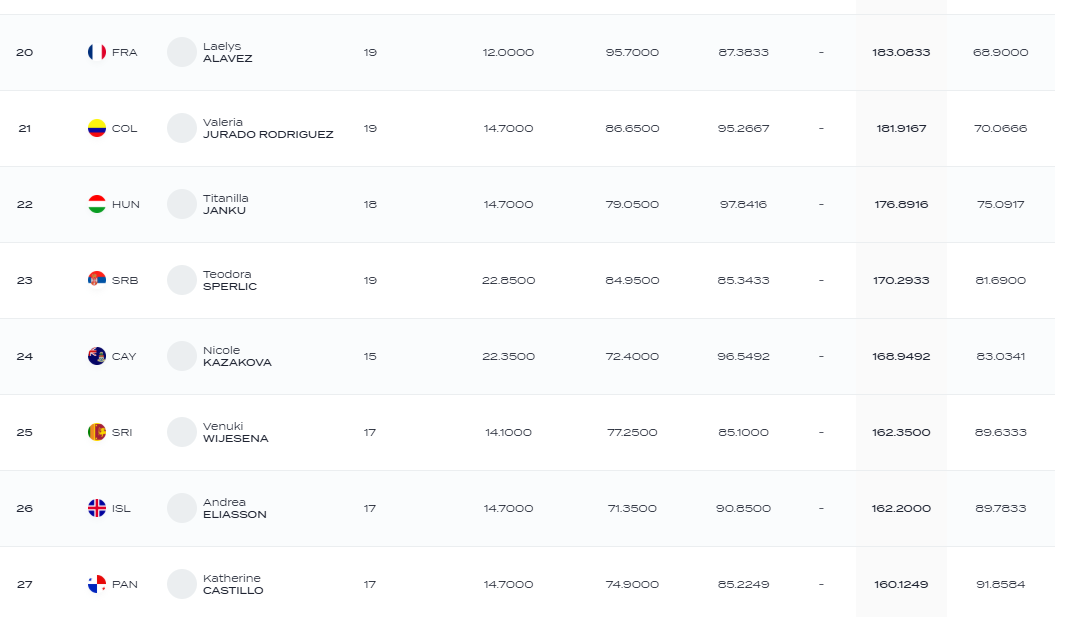Click the France flag icon
This screenshot has height=617, width=1076.
(x=97, y=52)
